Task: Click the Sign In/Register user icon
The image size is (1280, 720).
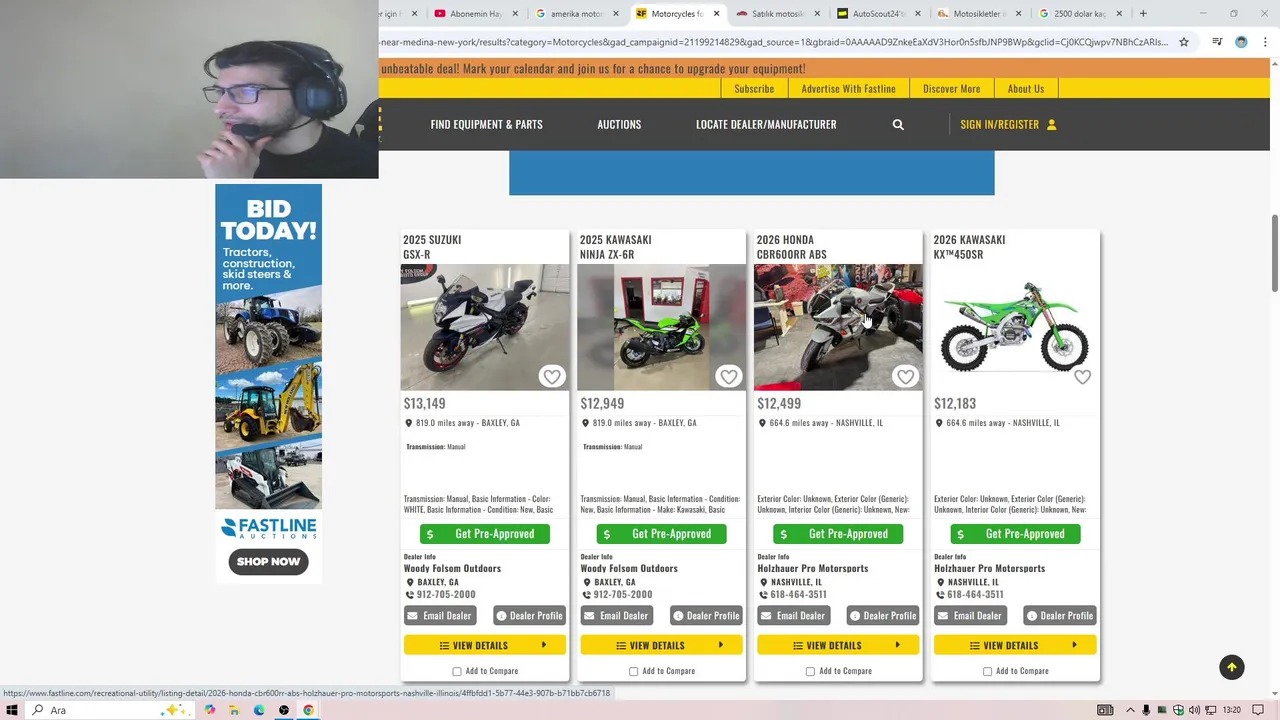Action: coord(1051,124)
